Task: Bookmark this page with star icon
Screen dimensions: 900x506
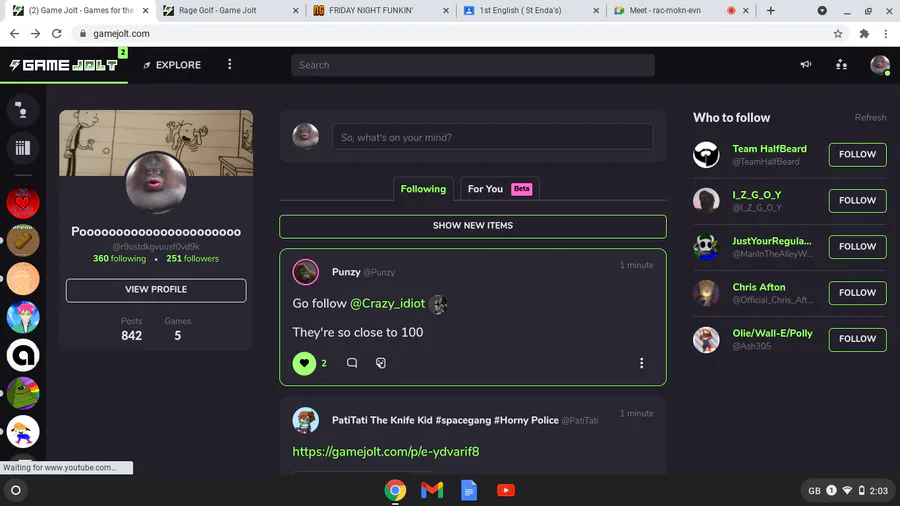Action: (838, 34)
